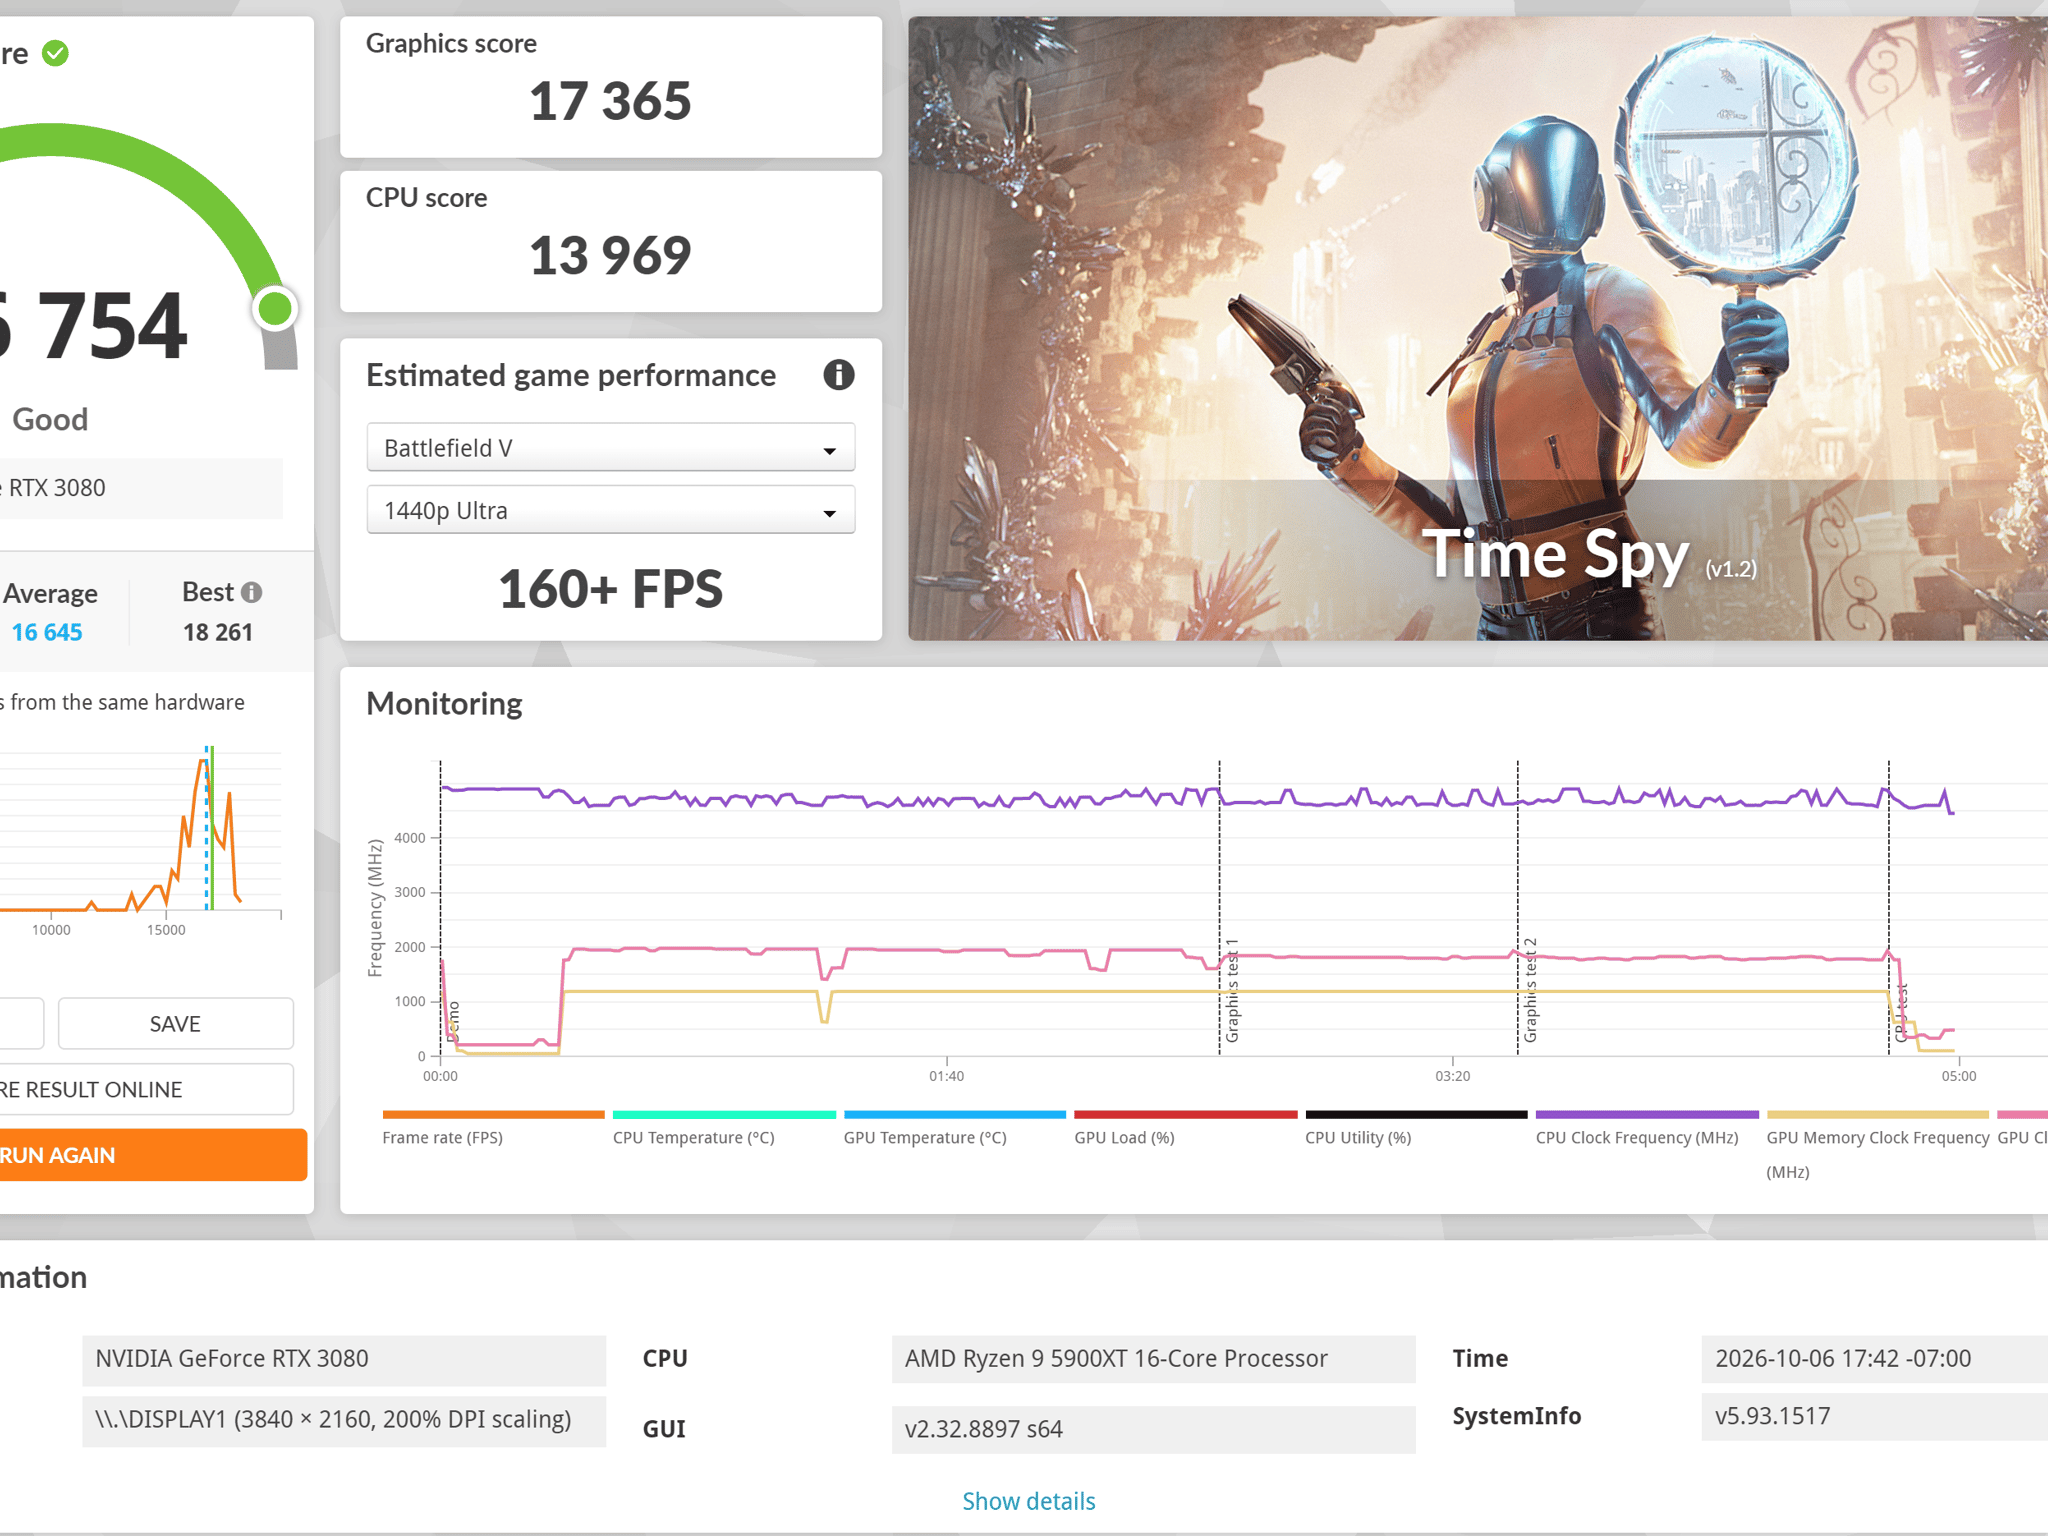2048x1536 pixels.
Task: Click the CPU score value 13 969
Action: tap(610, 255)
